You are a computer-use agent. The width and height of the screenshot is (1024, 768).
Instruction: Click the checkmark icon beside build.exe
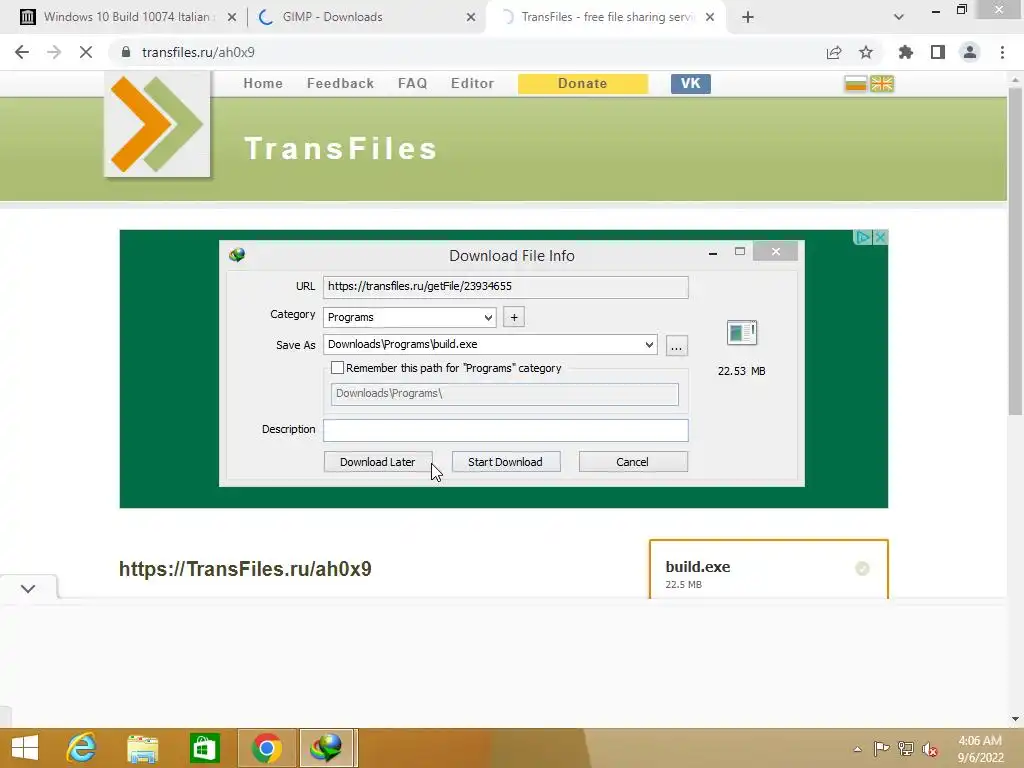(862, 569)
